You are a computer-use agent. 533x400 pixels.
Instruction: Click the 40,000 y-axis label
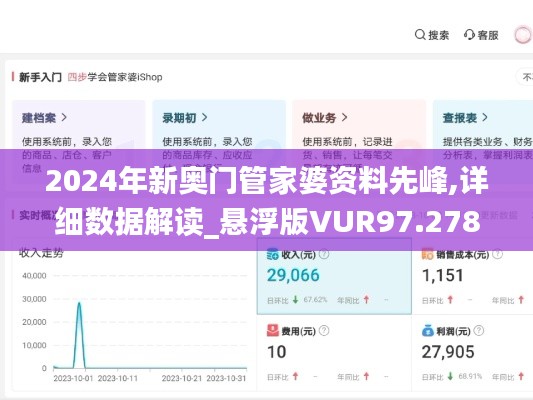pos(34,276)
